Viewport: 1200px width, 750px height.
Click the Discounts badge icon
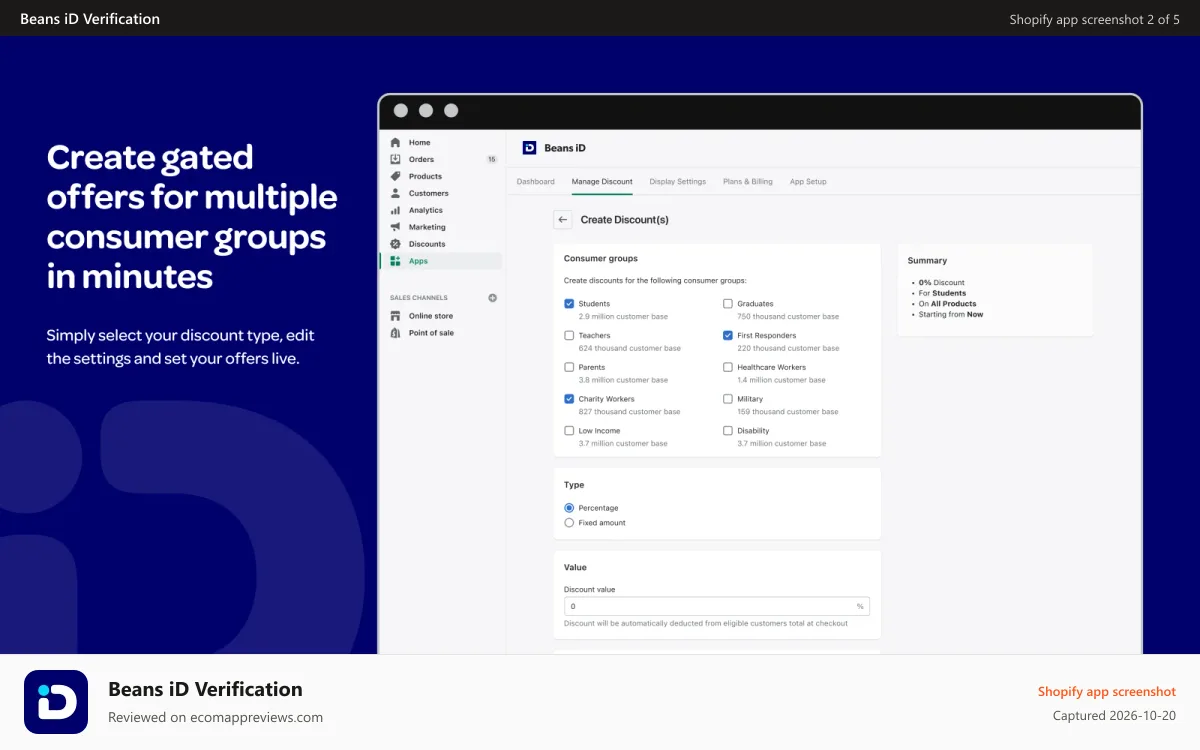click(395, 244)
